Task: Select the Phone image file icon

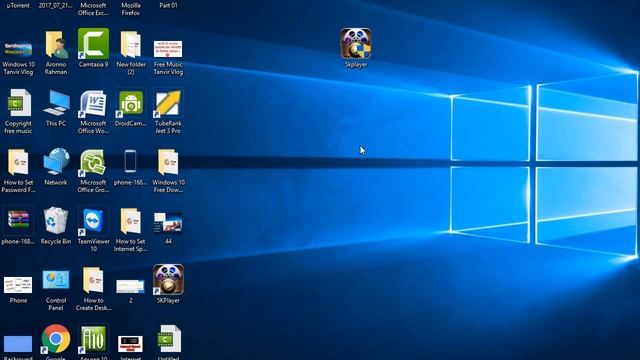Action: pyautogui.click(x=18, y=284)
